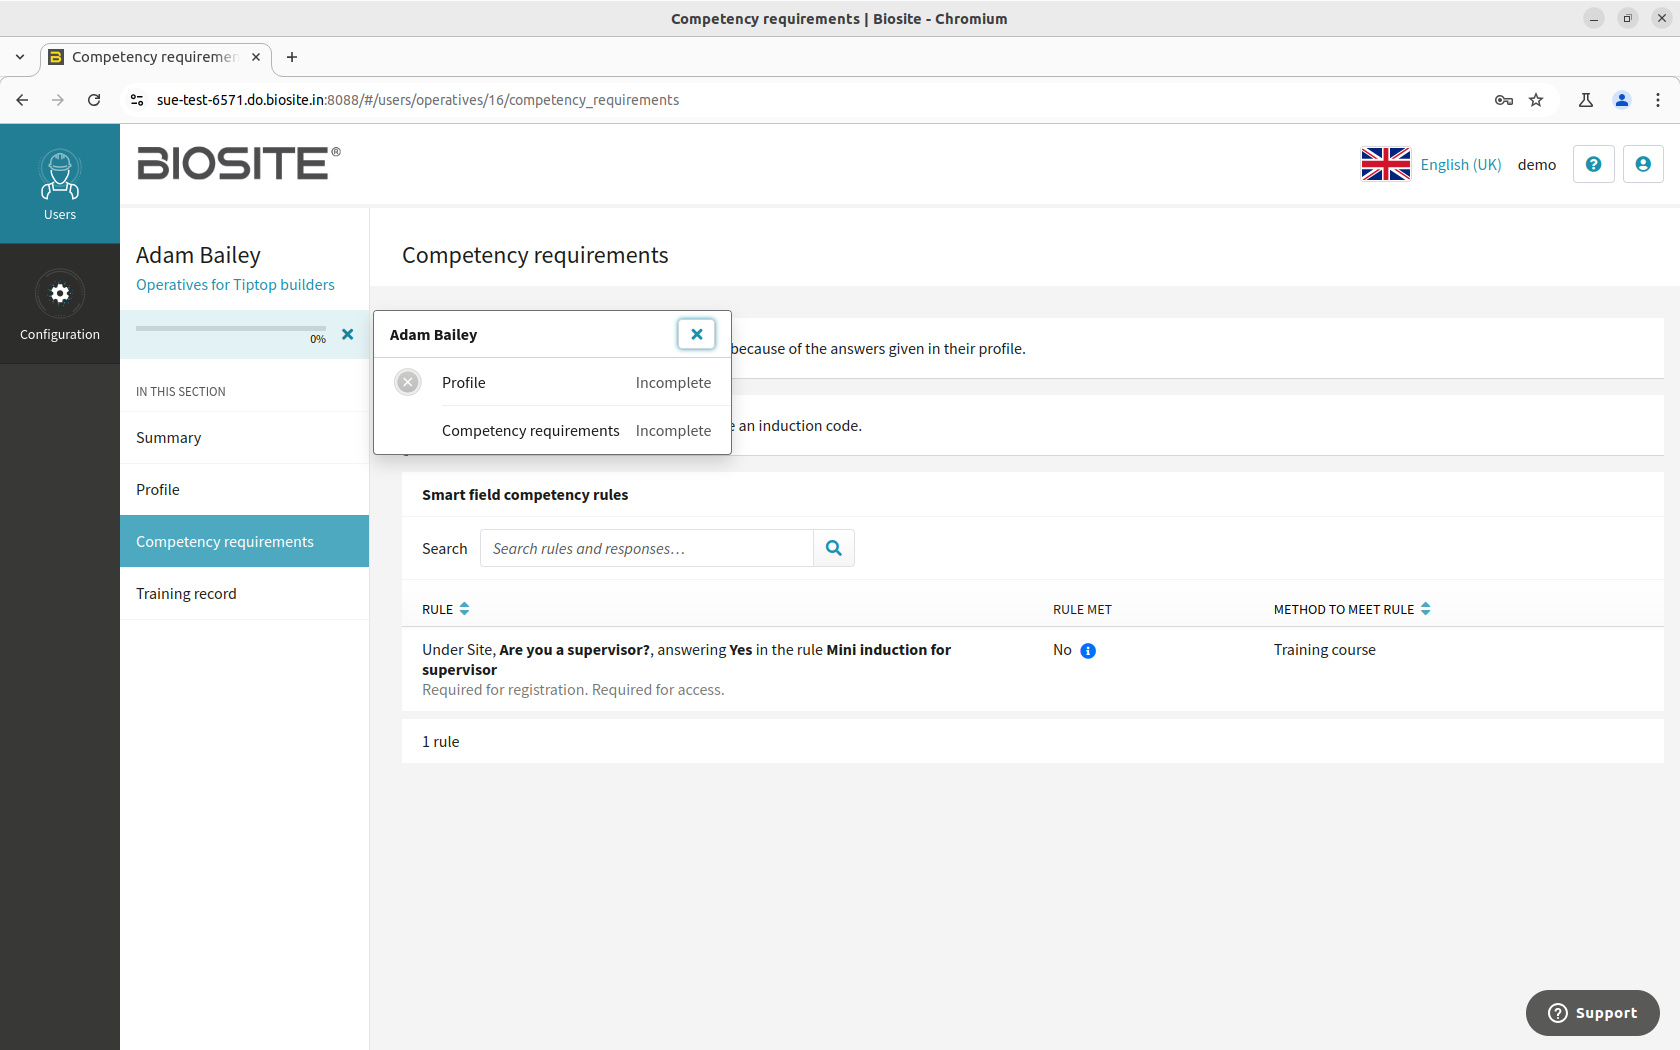Sort by Method to Meet Rule column
The width and height of the screenshot is (1680, 1050).
click(x=1351, y=609)
